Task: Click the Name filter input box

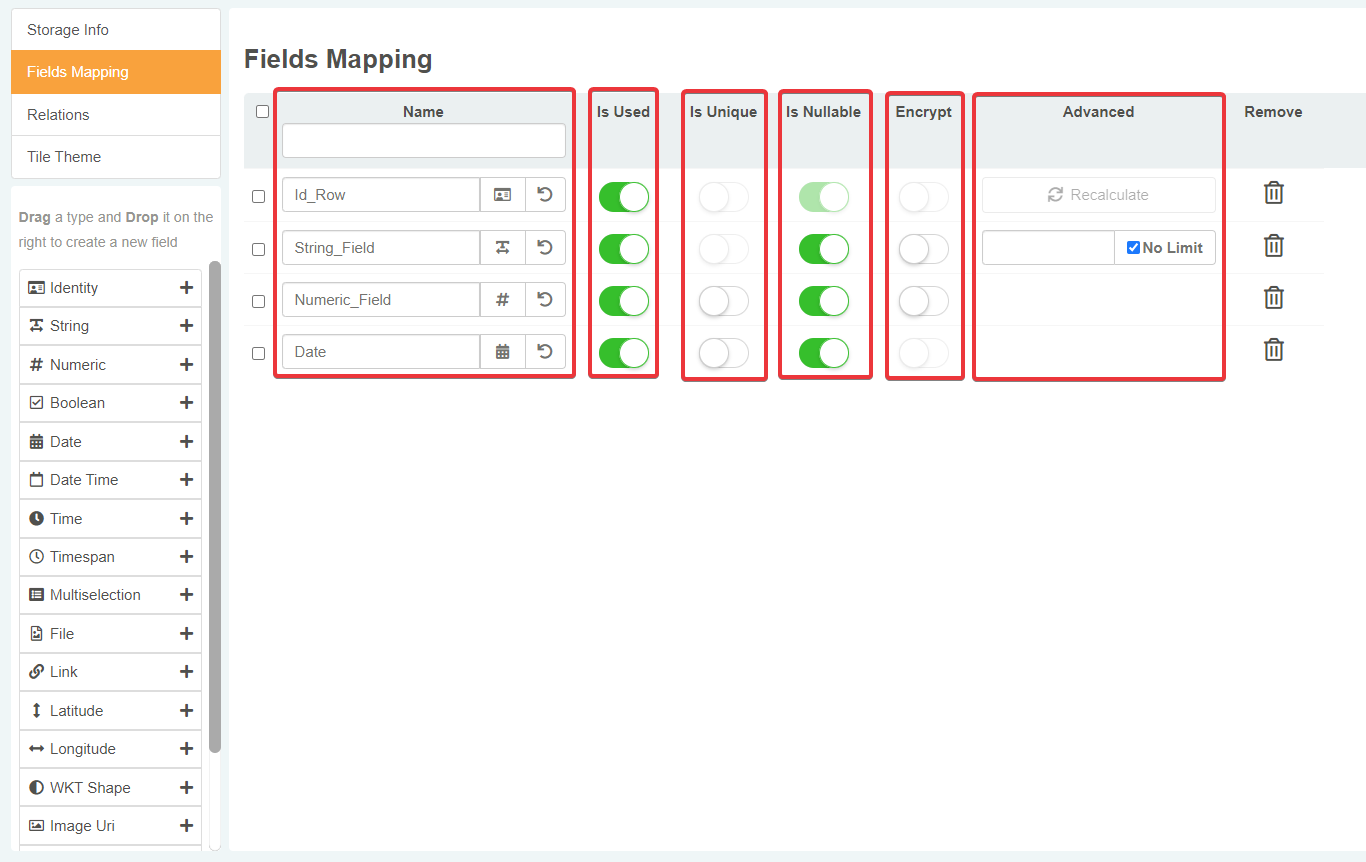Action: tap(424, 141)
